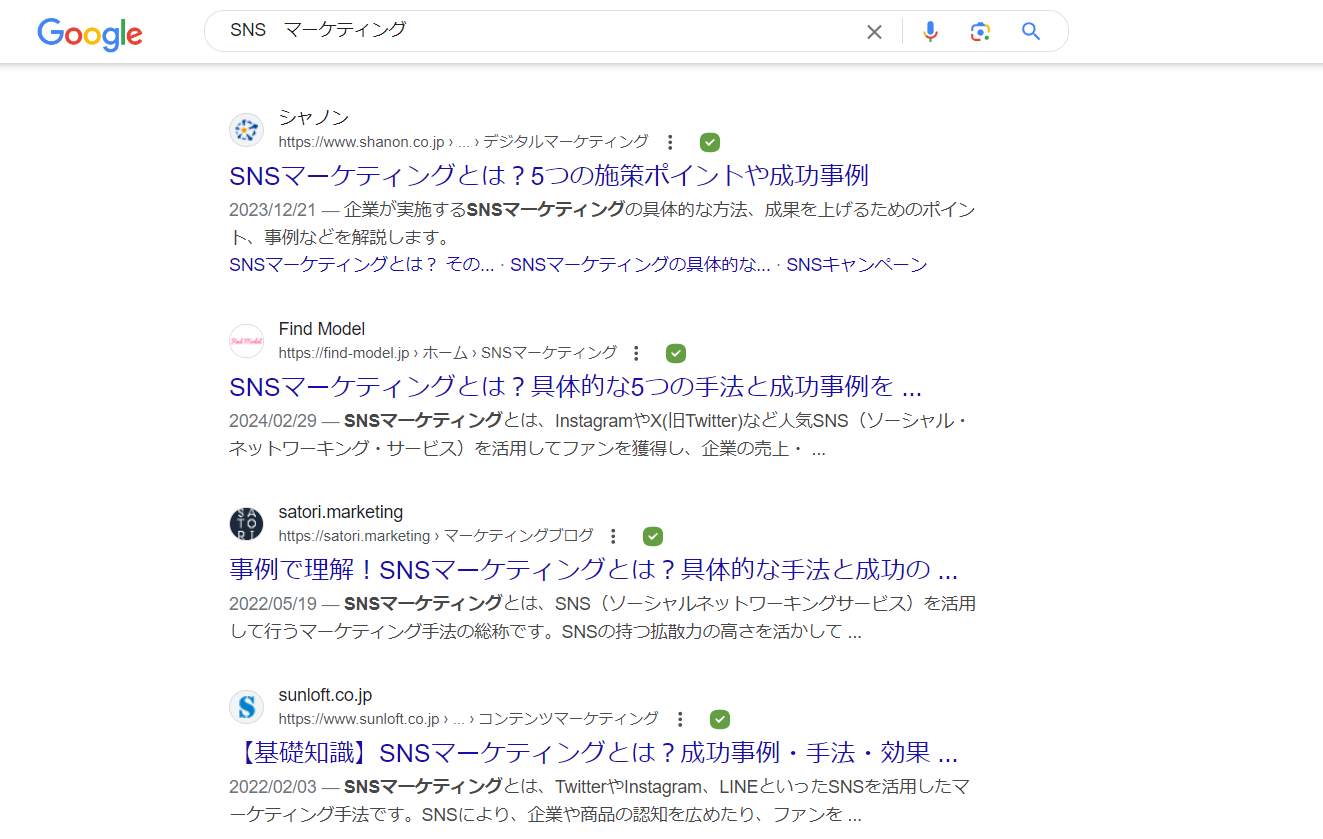Open three-dot menu for shanon.co.jp result

coord(671,142)
